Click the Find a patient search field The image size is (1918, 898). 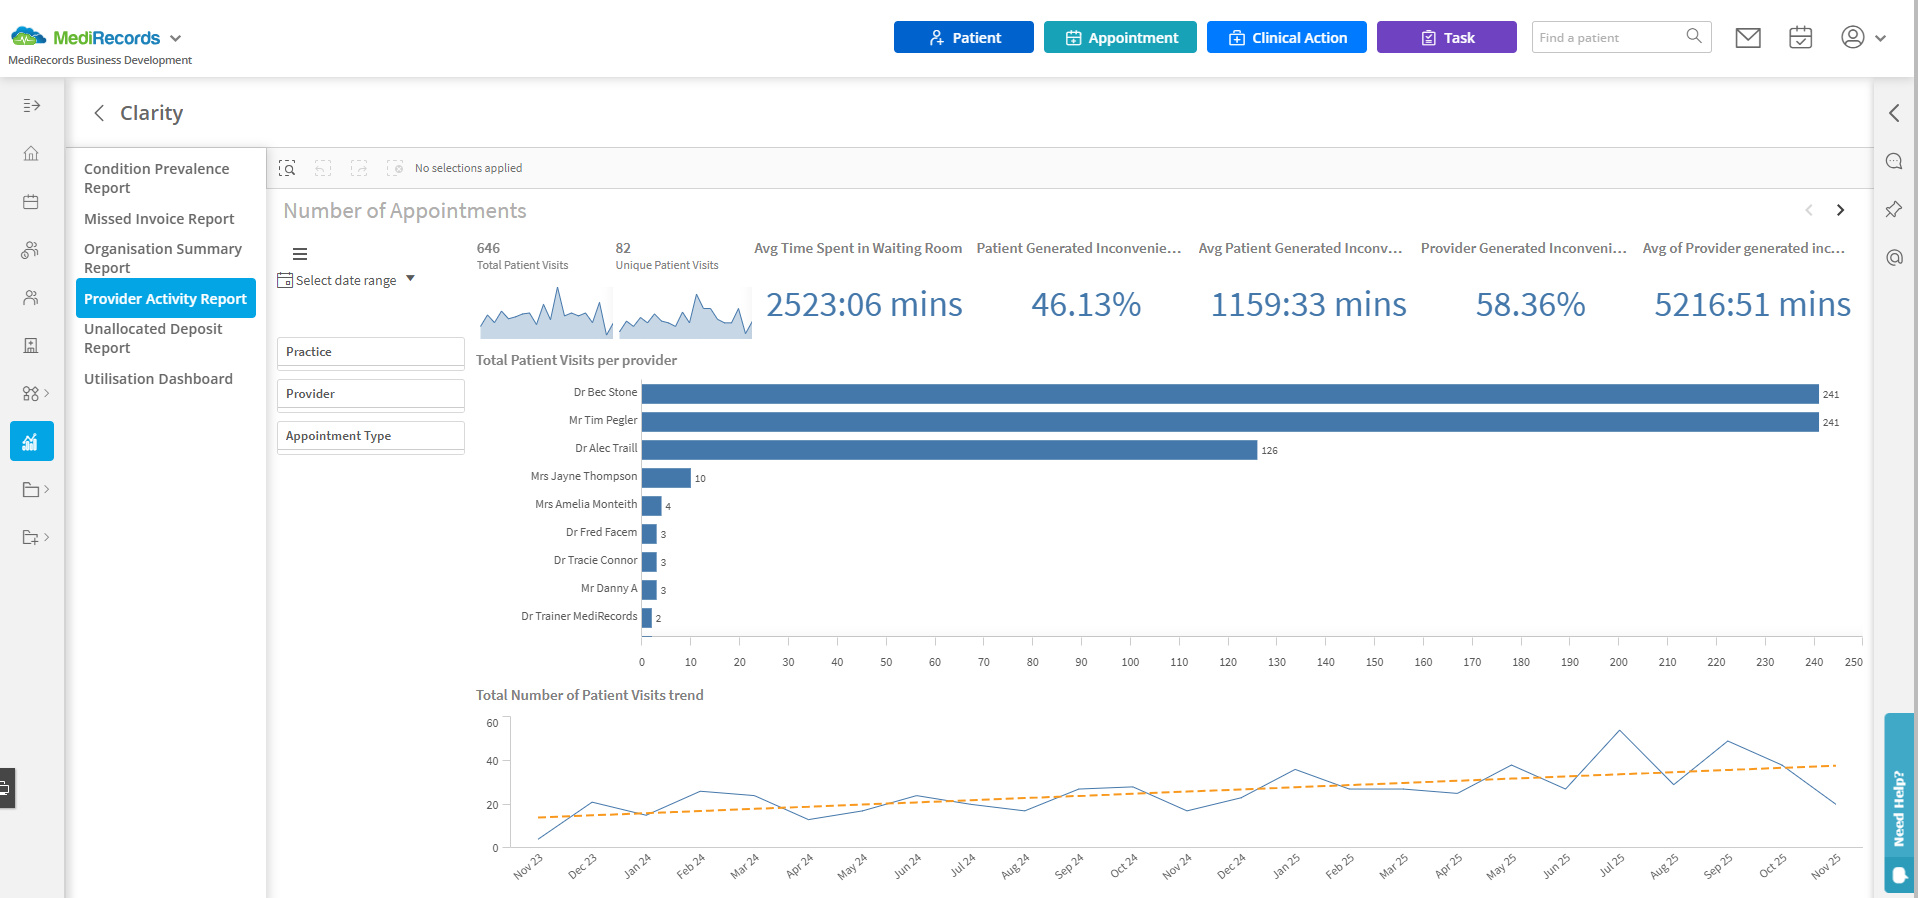[x=1607, y=38]
